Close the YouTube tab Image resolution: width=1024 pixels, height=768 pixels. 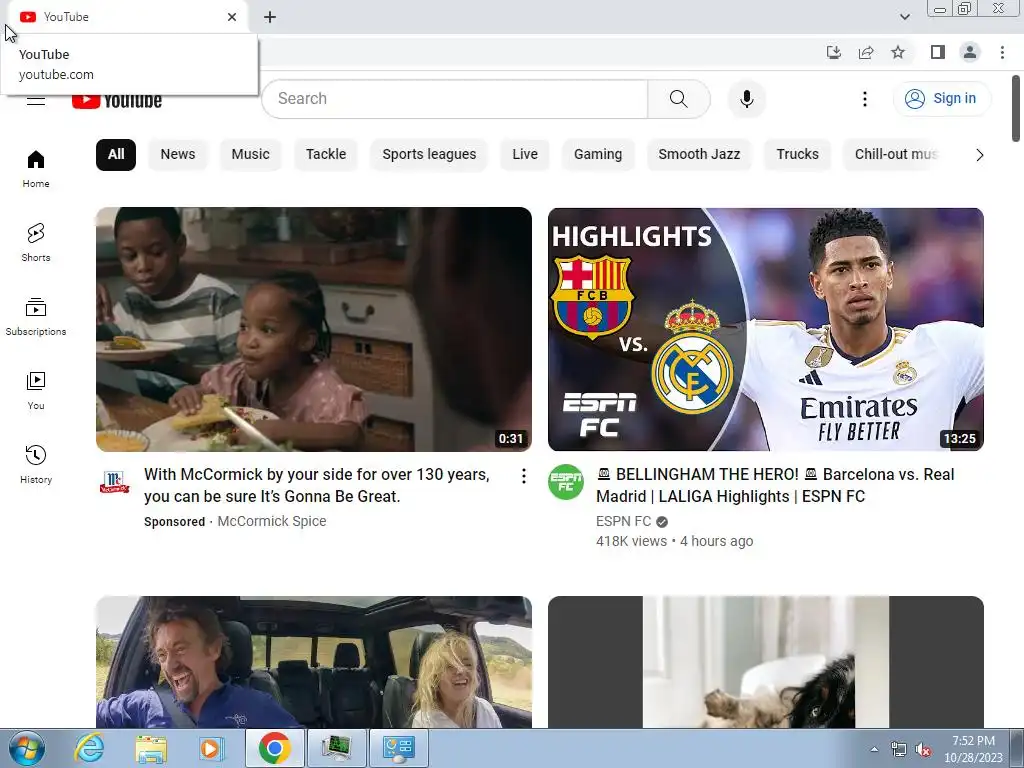[232, 17]
